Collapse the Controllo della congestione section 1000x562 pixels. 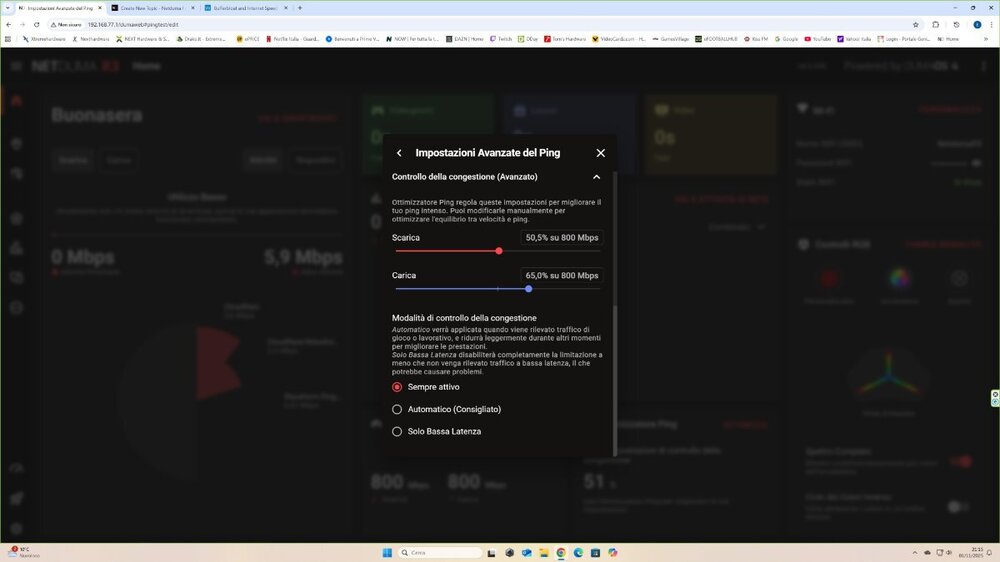596,177
